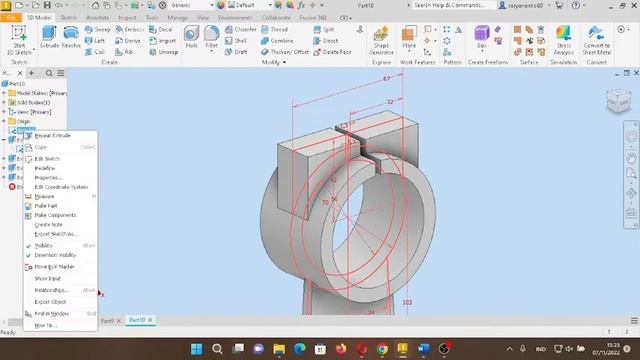Switch to the Sketch ribbon tab
Image resolution: width=640 pixels, height=360 pixels.
[68, 18]
